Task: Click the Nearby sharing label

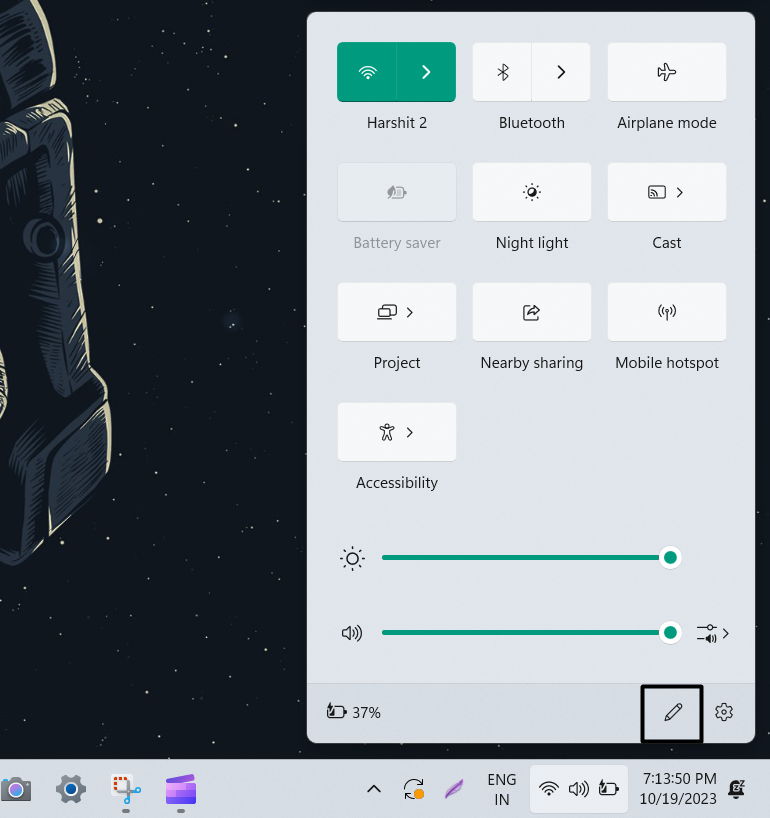Action: (x=532, y=363)
